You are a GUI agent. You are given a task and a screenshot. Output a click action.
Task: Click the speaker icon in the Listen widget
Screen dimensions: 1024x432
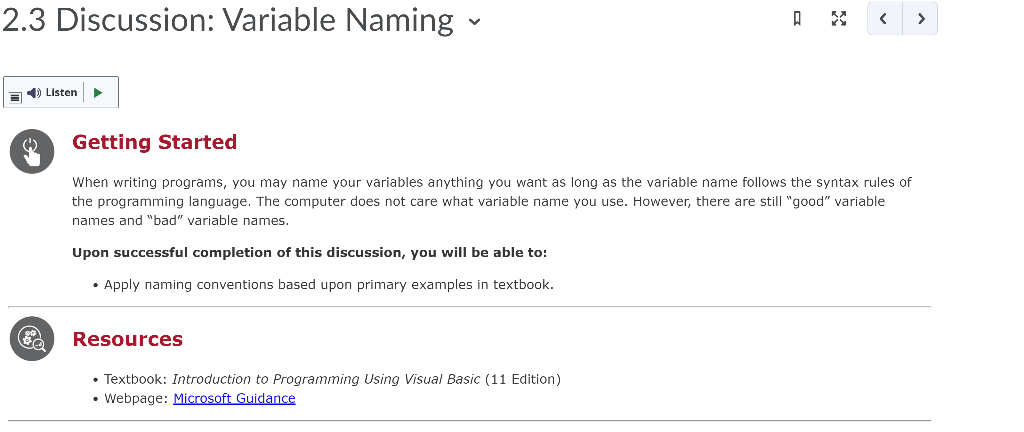click(34, 93)
